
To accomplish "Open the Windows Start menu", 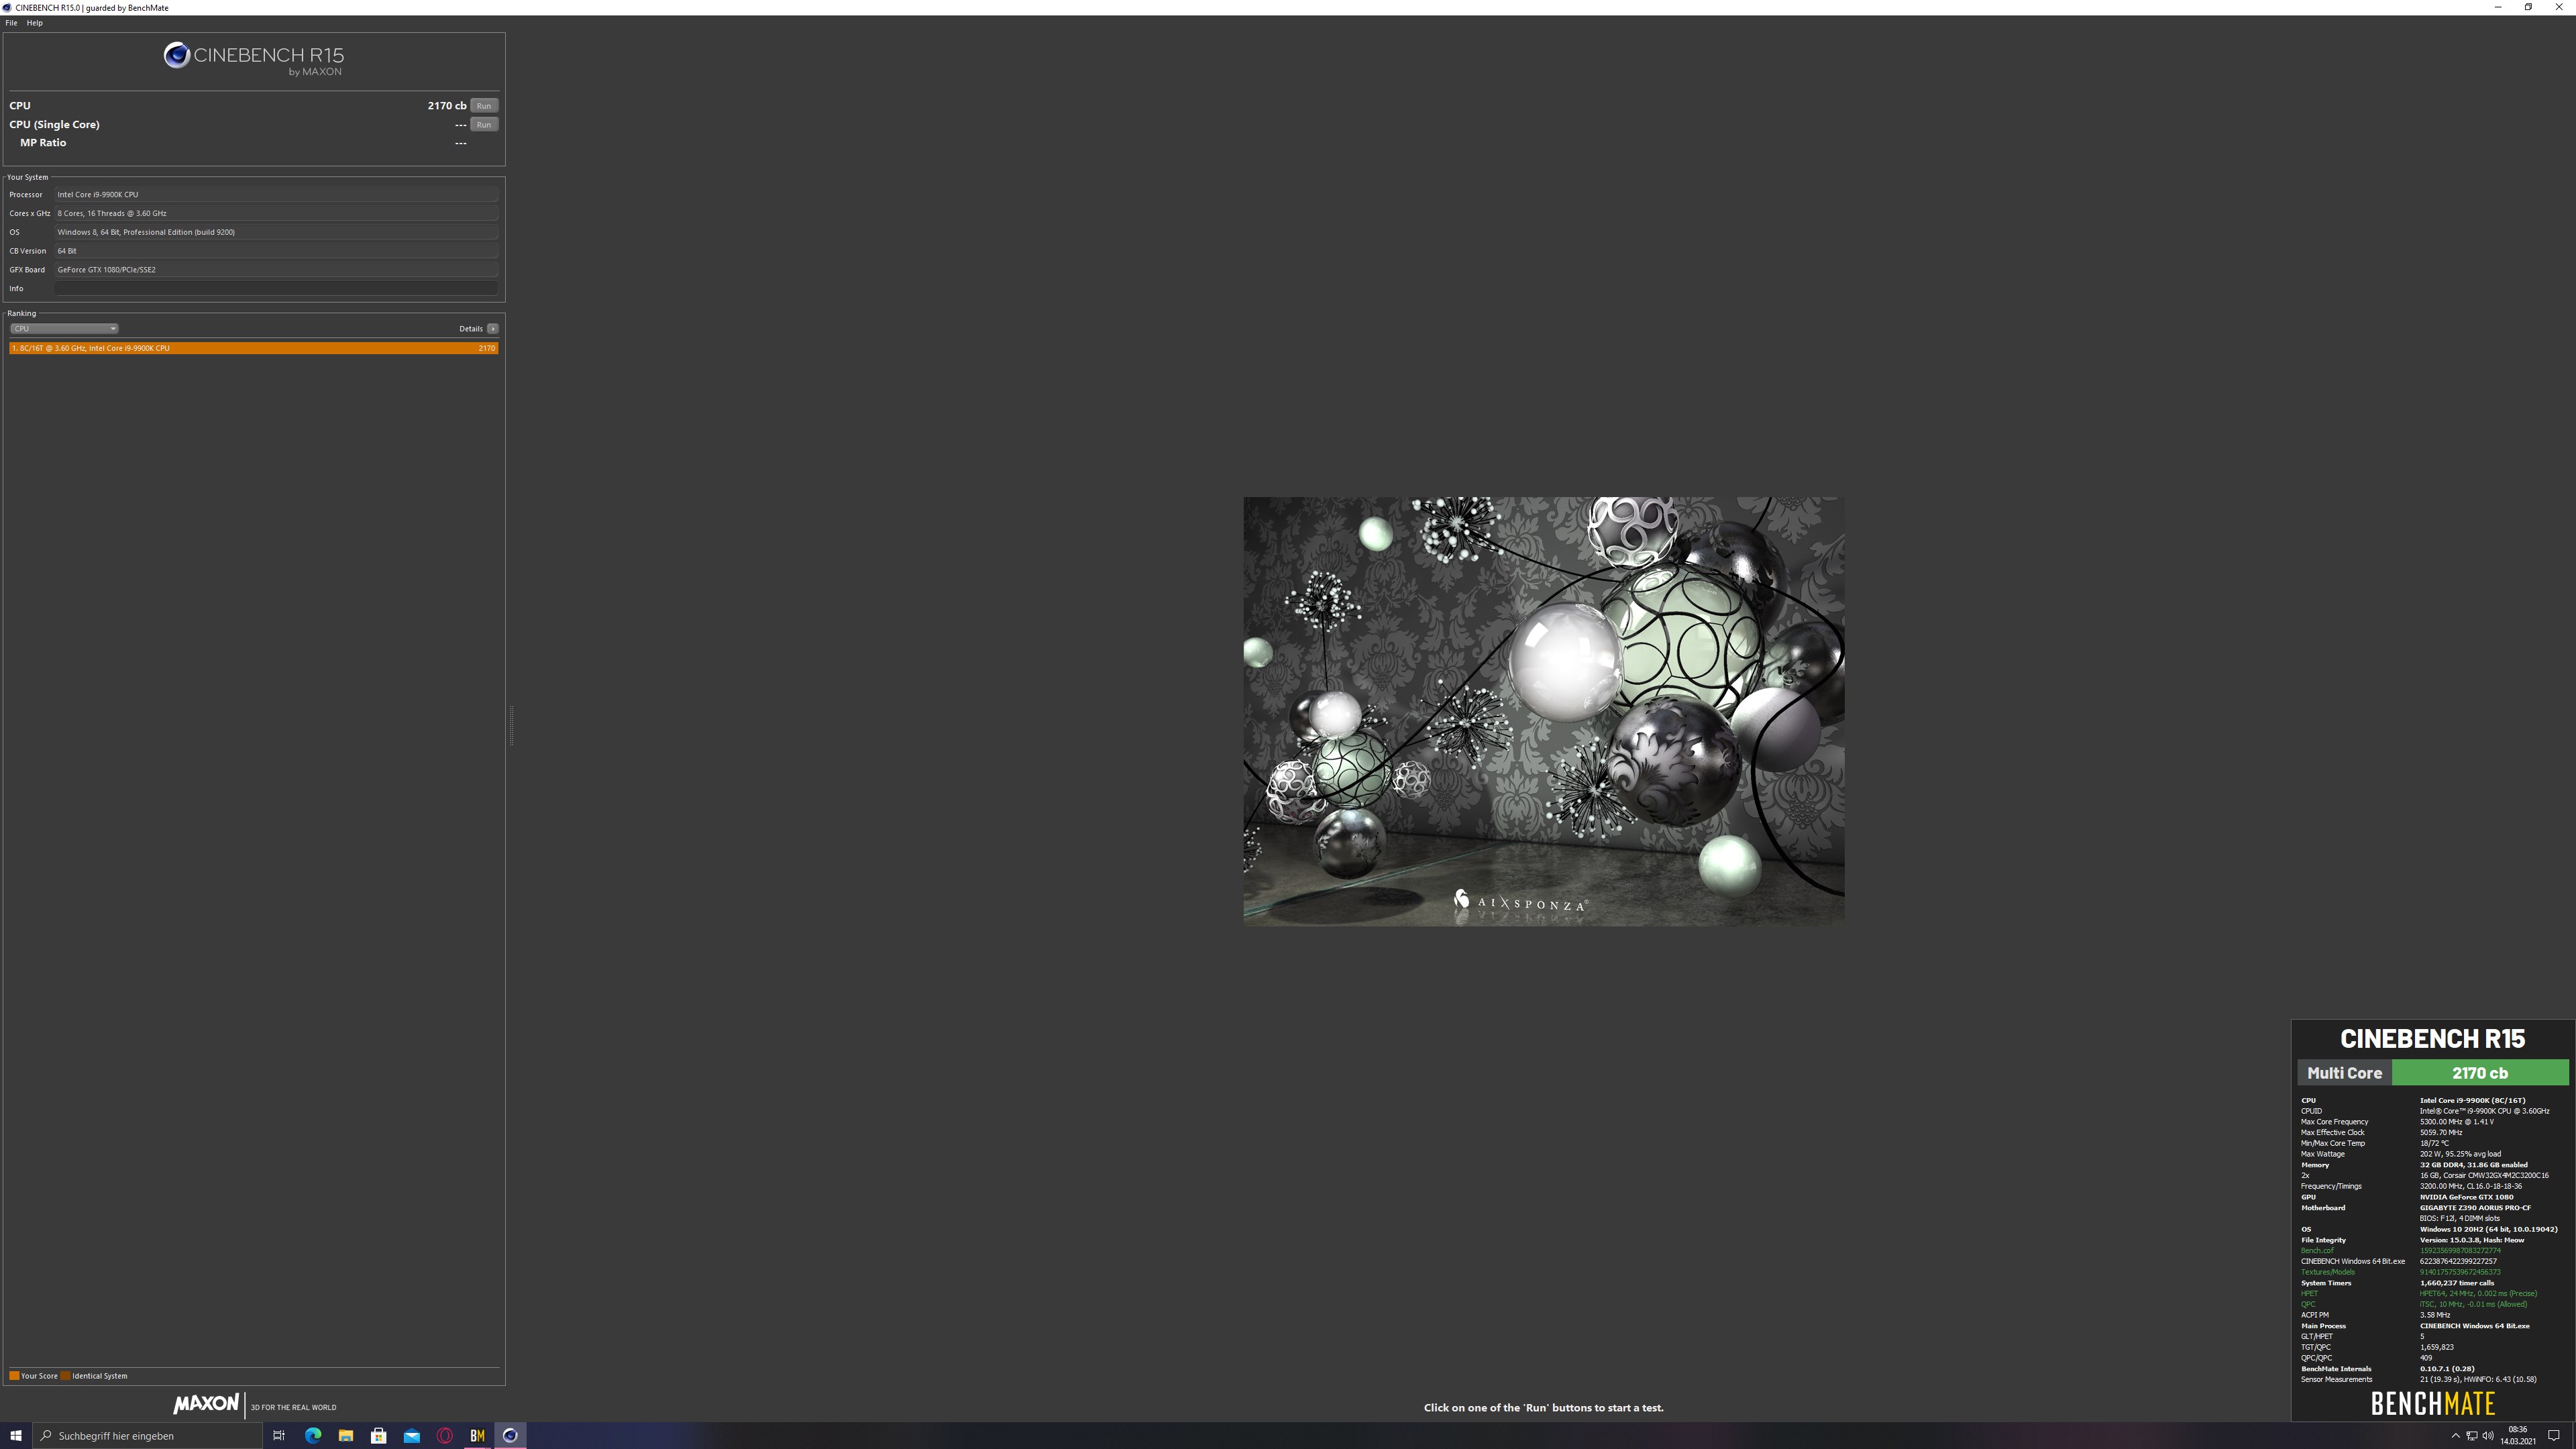I will [x=16, y=1435].
